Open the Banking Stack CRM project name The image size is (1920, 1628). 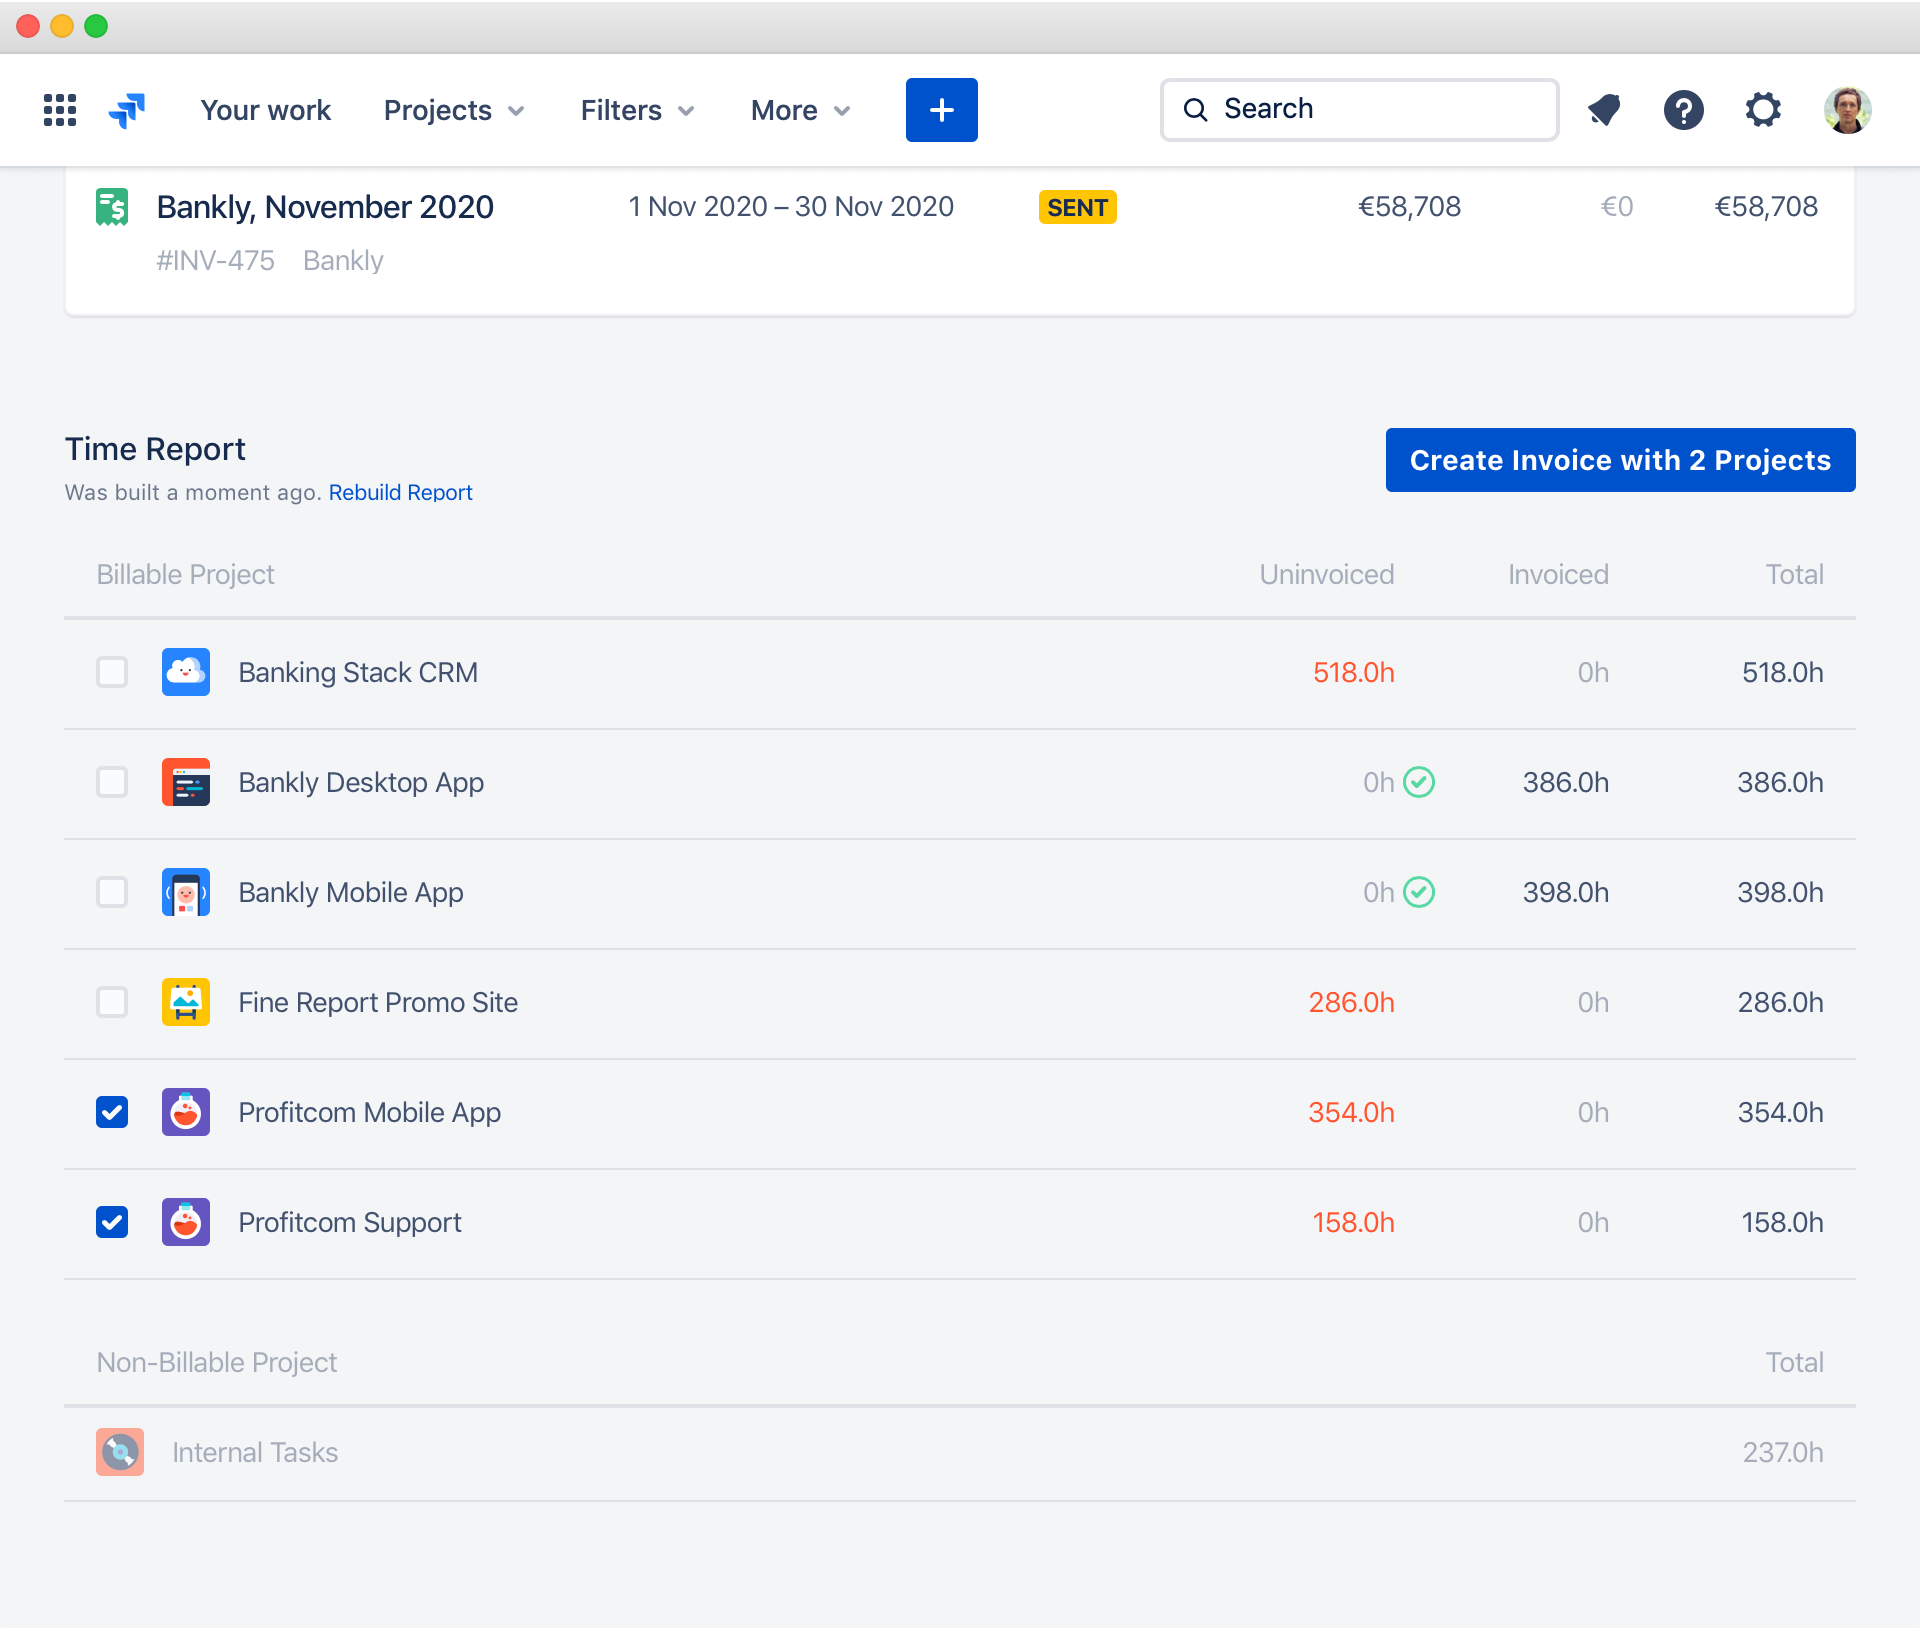pos(358,672)
